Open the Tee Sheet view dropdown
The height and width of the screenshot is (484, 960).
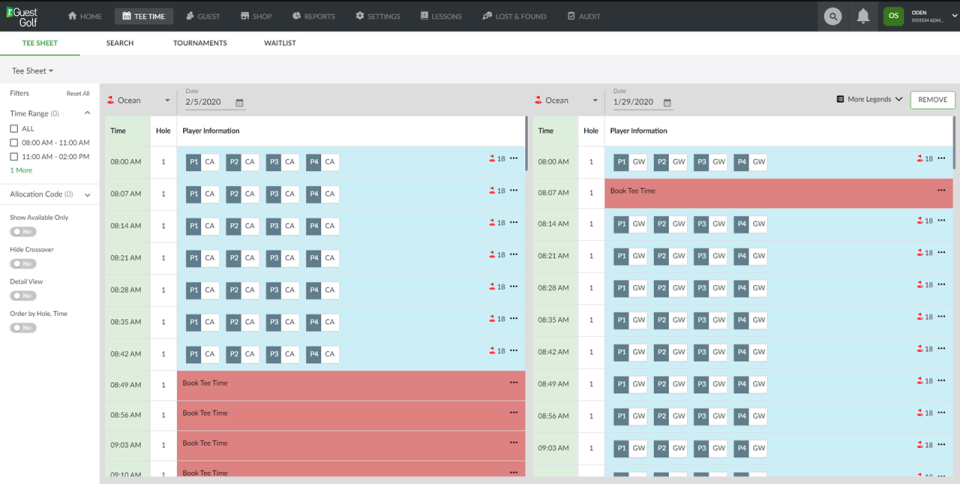32,71
